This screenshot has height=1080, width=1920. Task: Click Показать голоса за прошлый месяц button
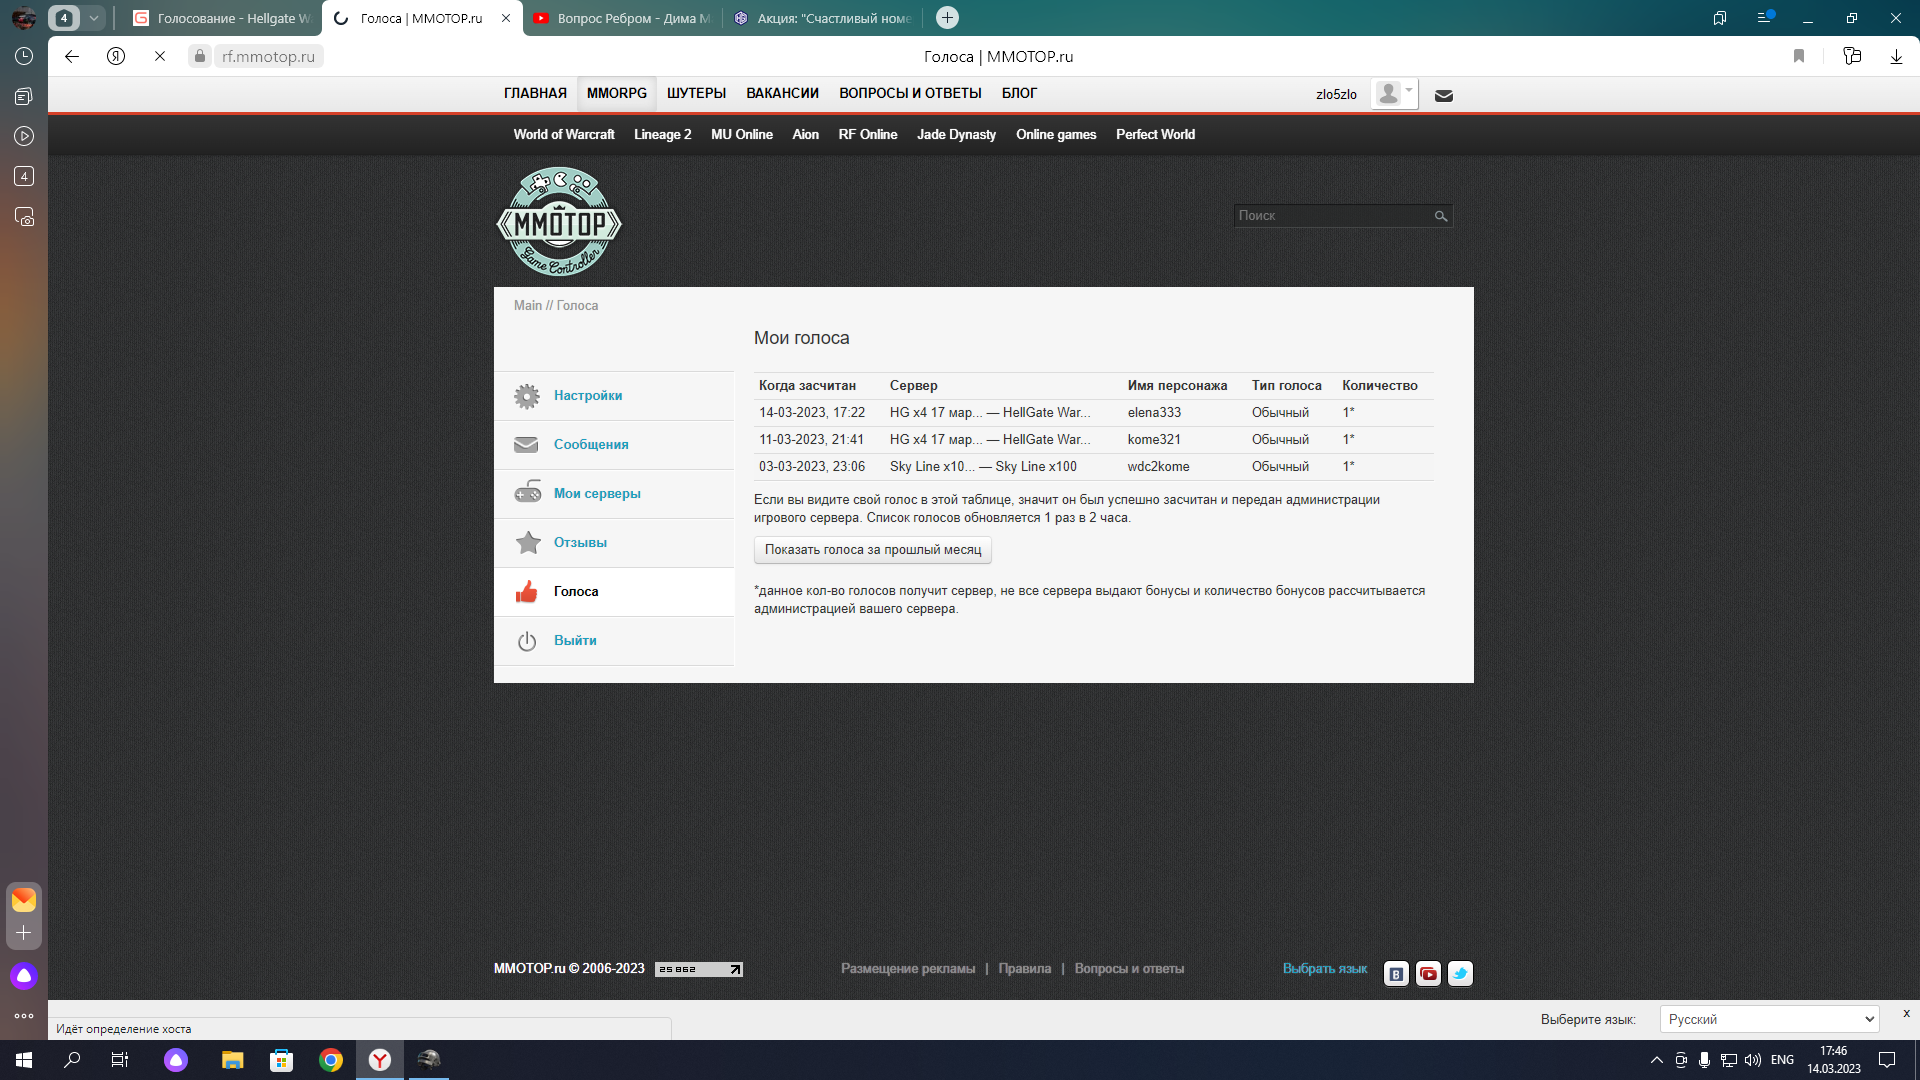(873, 550)
